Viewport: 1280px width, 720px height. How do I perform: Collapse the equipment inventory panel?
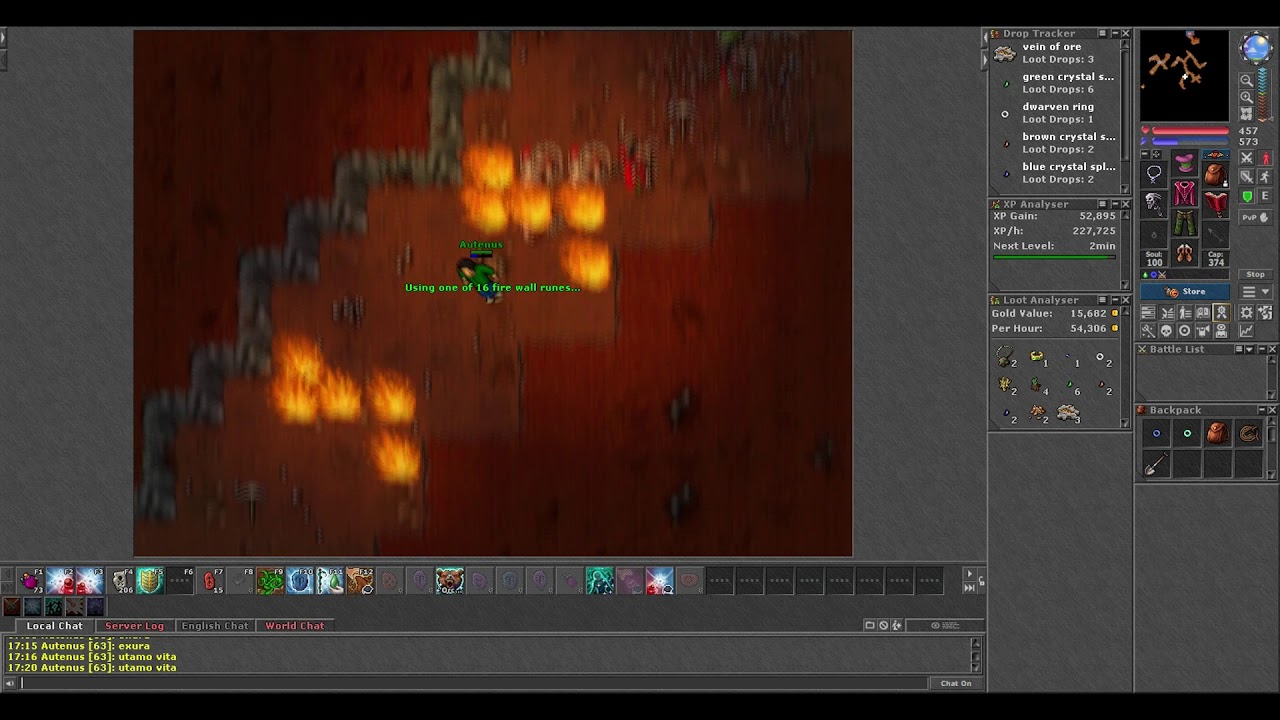coord(1145,154)
